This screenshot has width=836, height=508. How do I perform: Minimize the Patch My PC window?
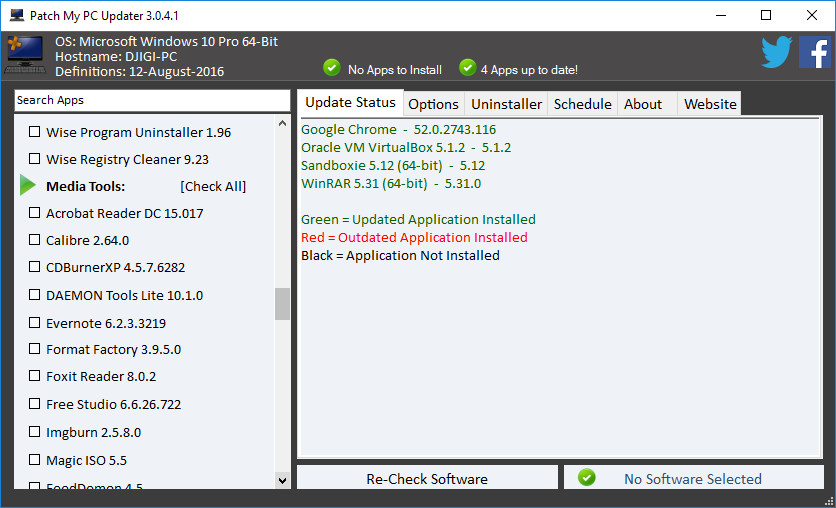(721, 15)
